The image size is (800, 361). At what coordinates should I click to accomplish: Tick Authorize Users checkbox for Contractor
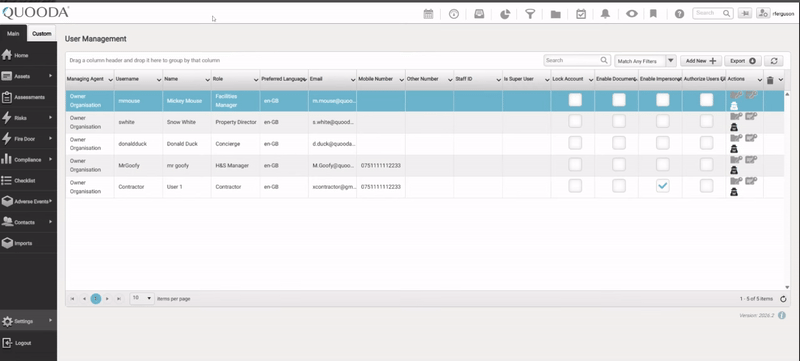706,186
